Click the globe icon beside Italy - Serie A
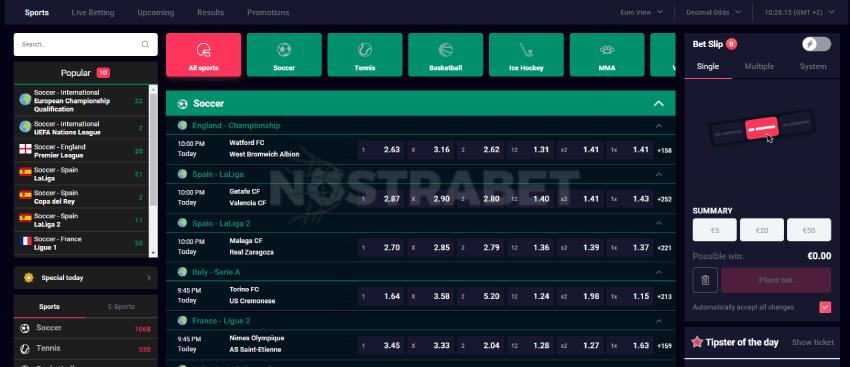The image size is (850, 367). 183,272
